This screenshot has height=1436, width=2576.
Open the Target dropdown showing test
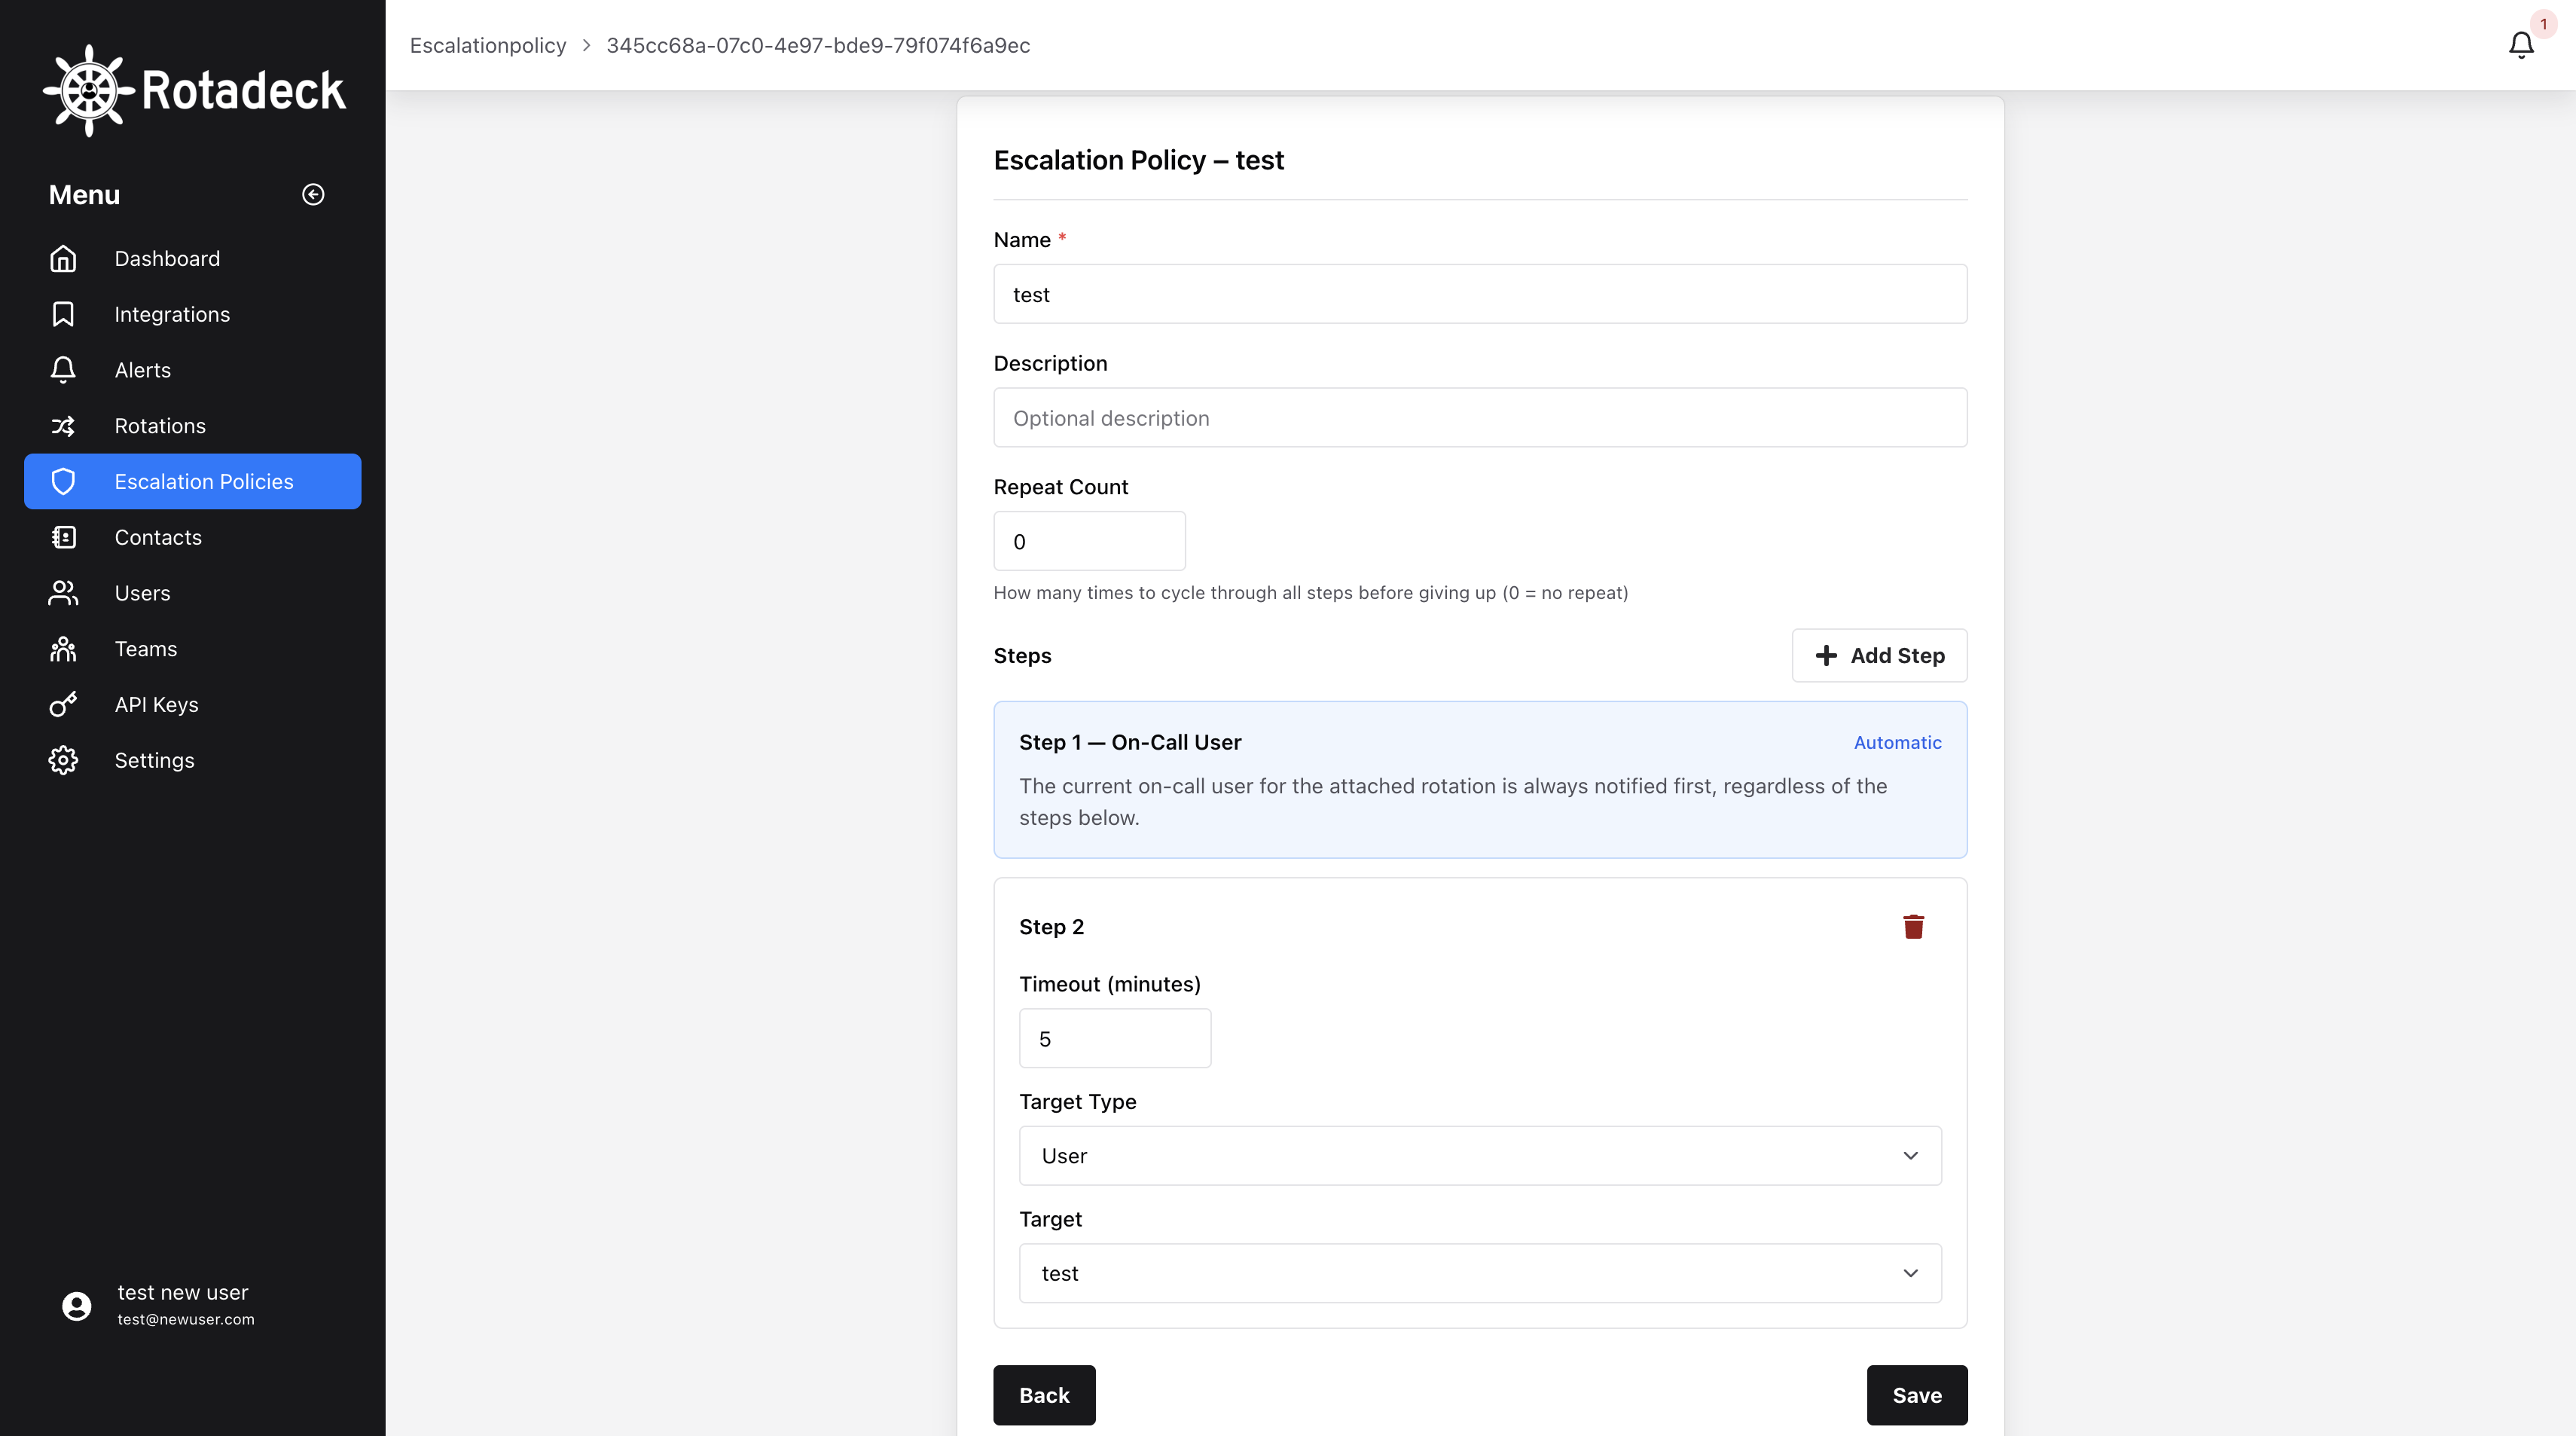[1480, 1273]
